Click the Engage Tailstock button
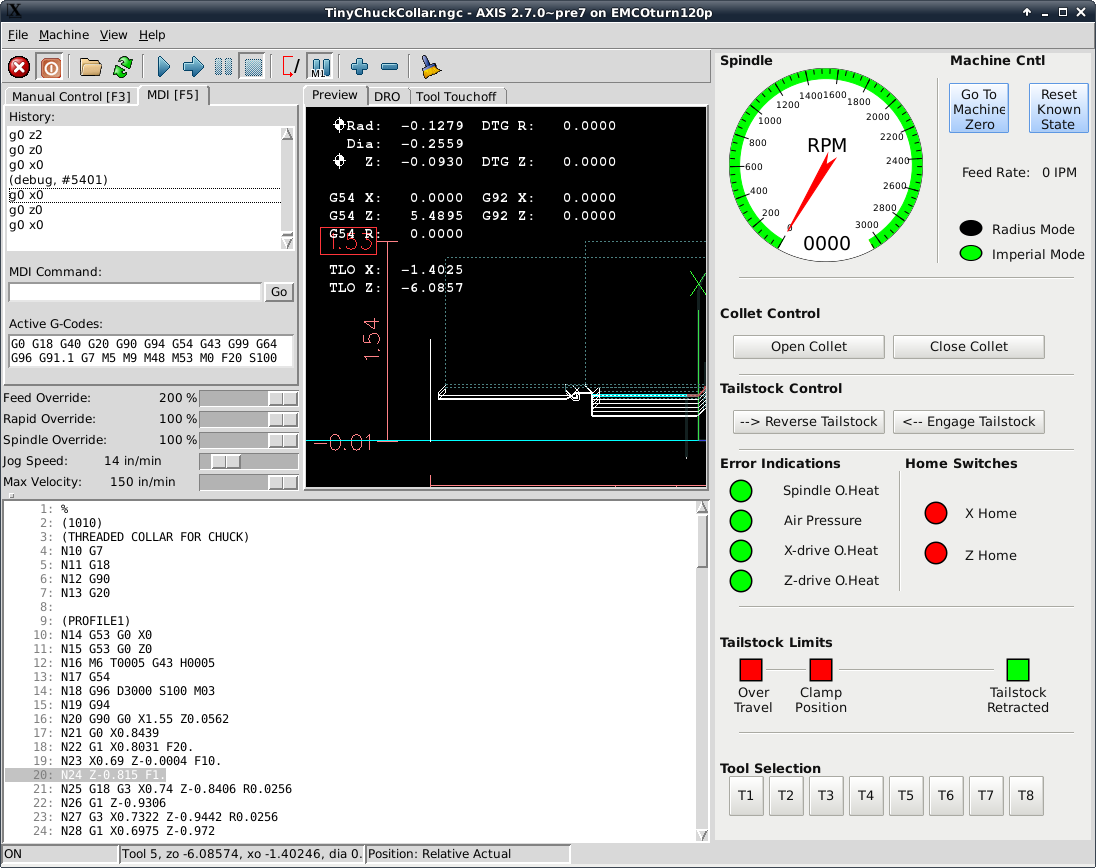This screenshot has height=868, width=1096. [969, 421]
